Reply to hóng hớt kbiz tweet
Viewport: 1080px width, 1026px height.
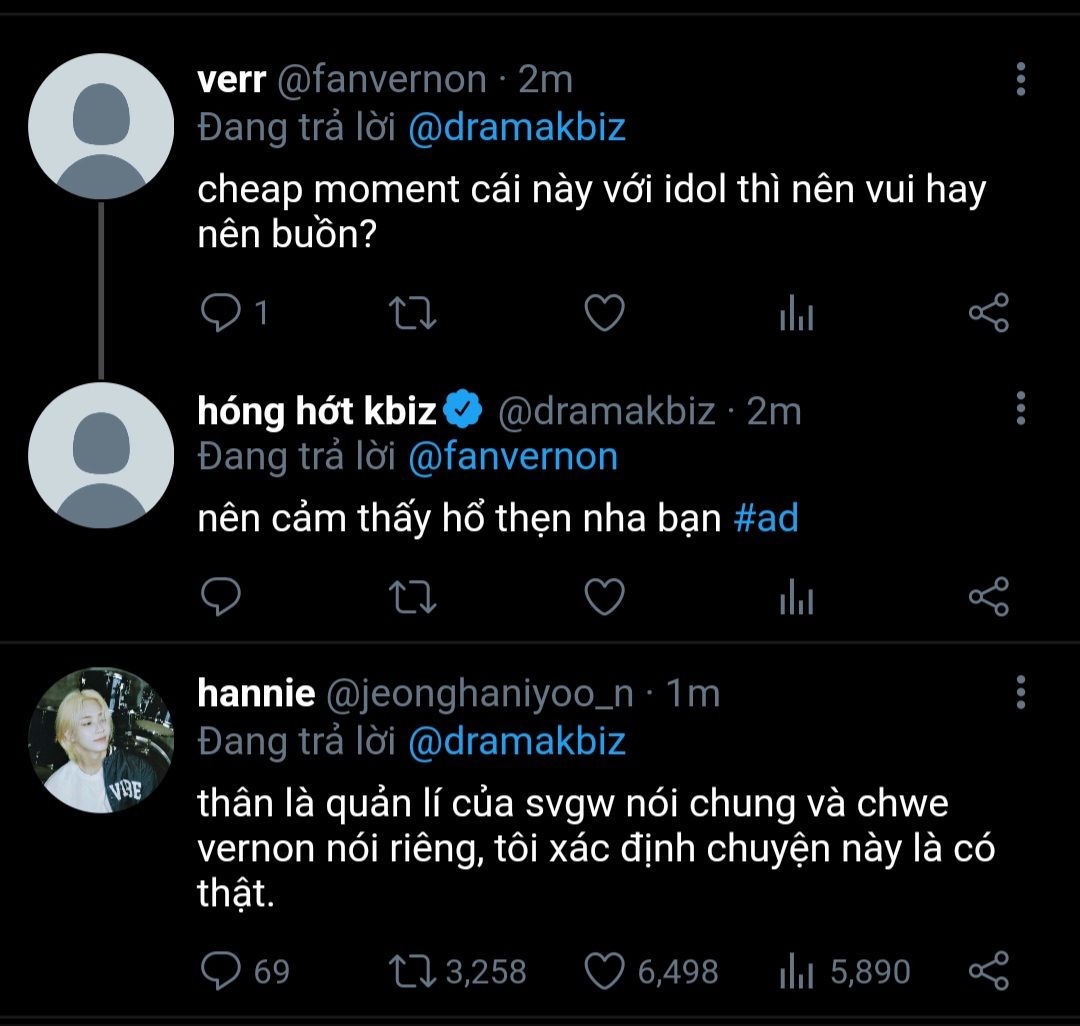tap(220, 597)
